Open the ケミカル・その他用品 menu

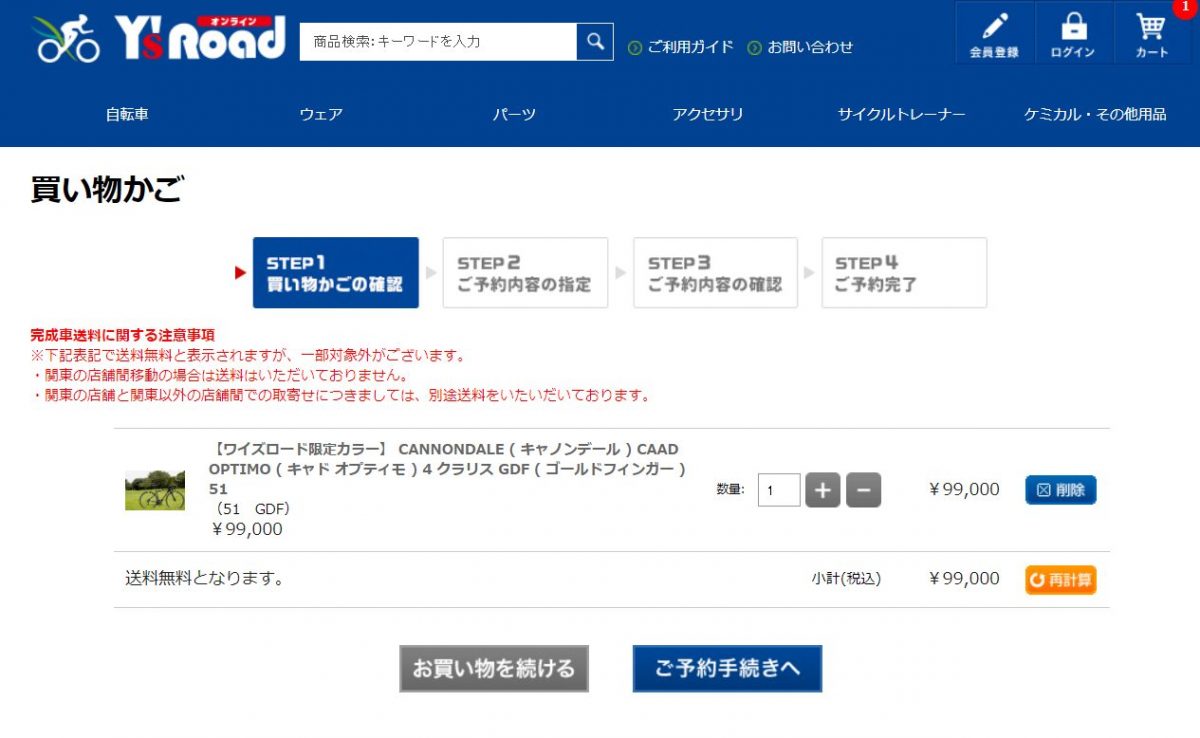coord(1095,114)
